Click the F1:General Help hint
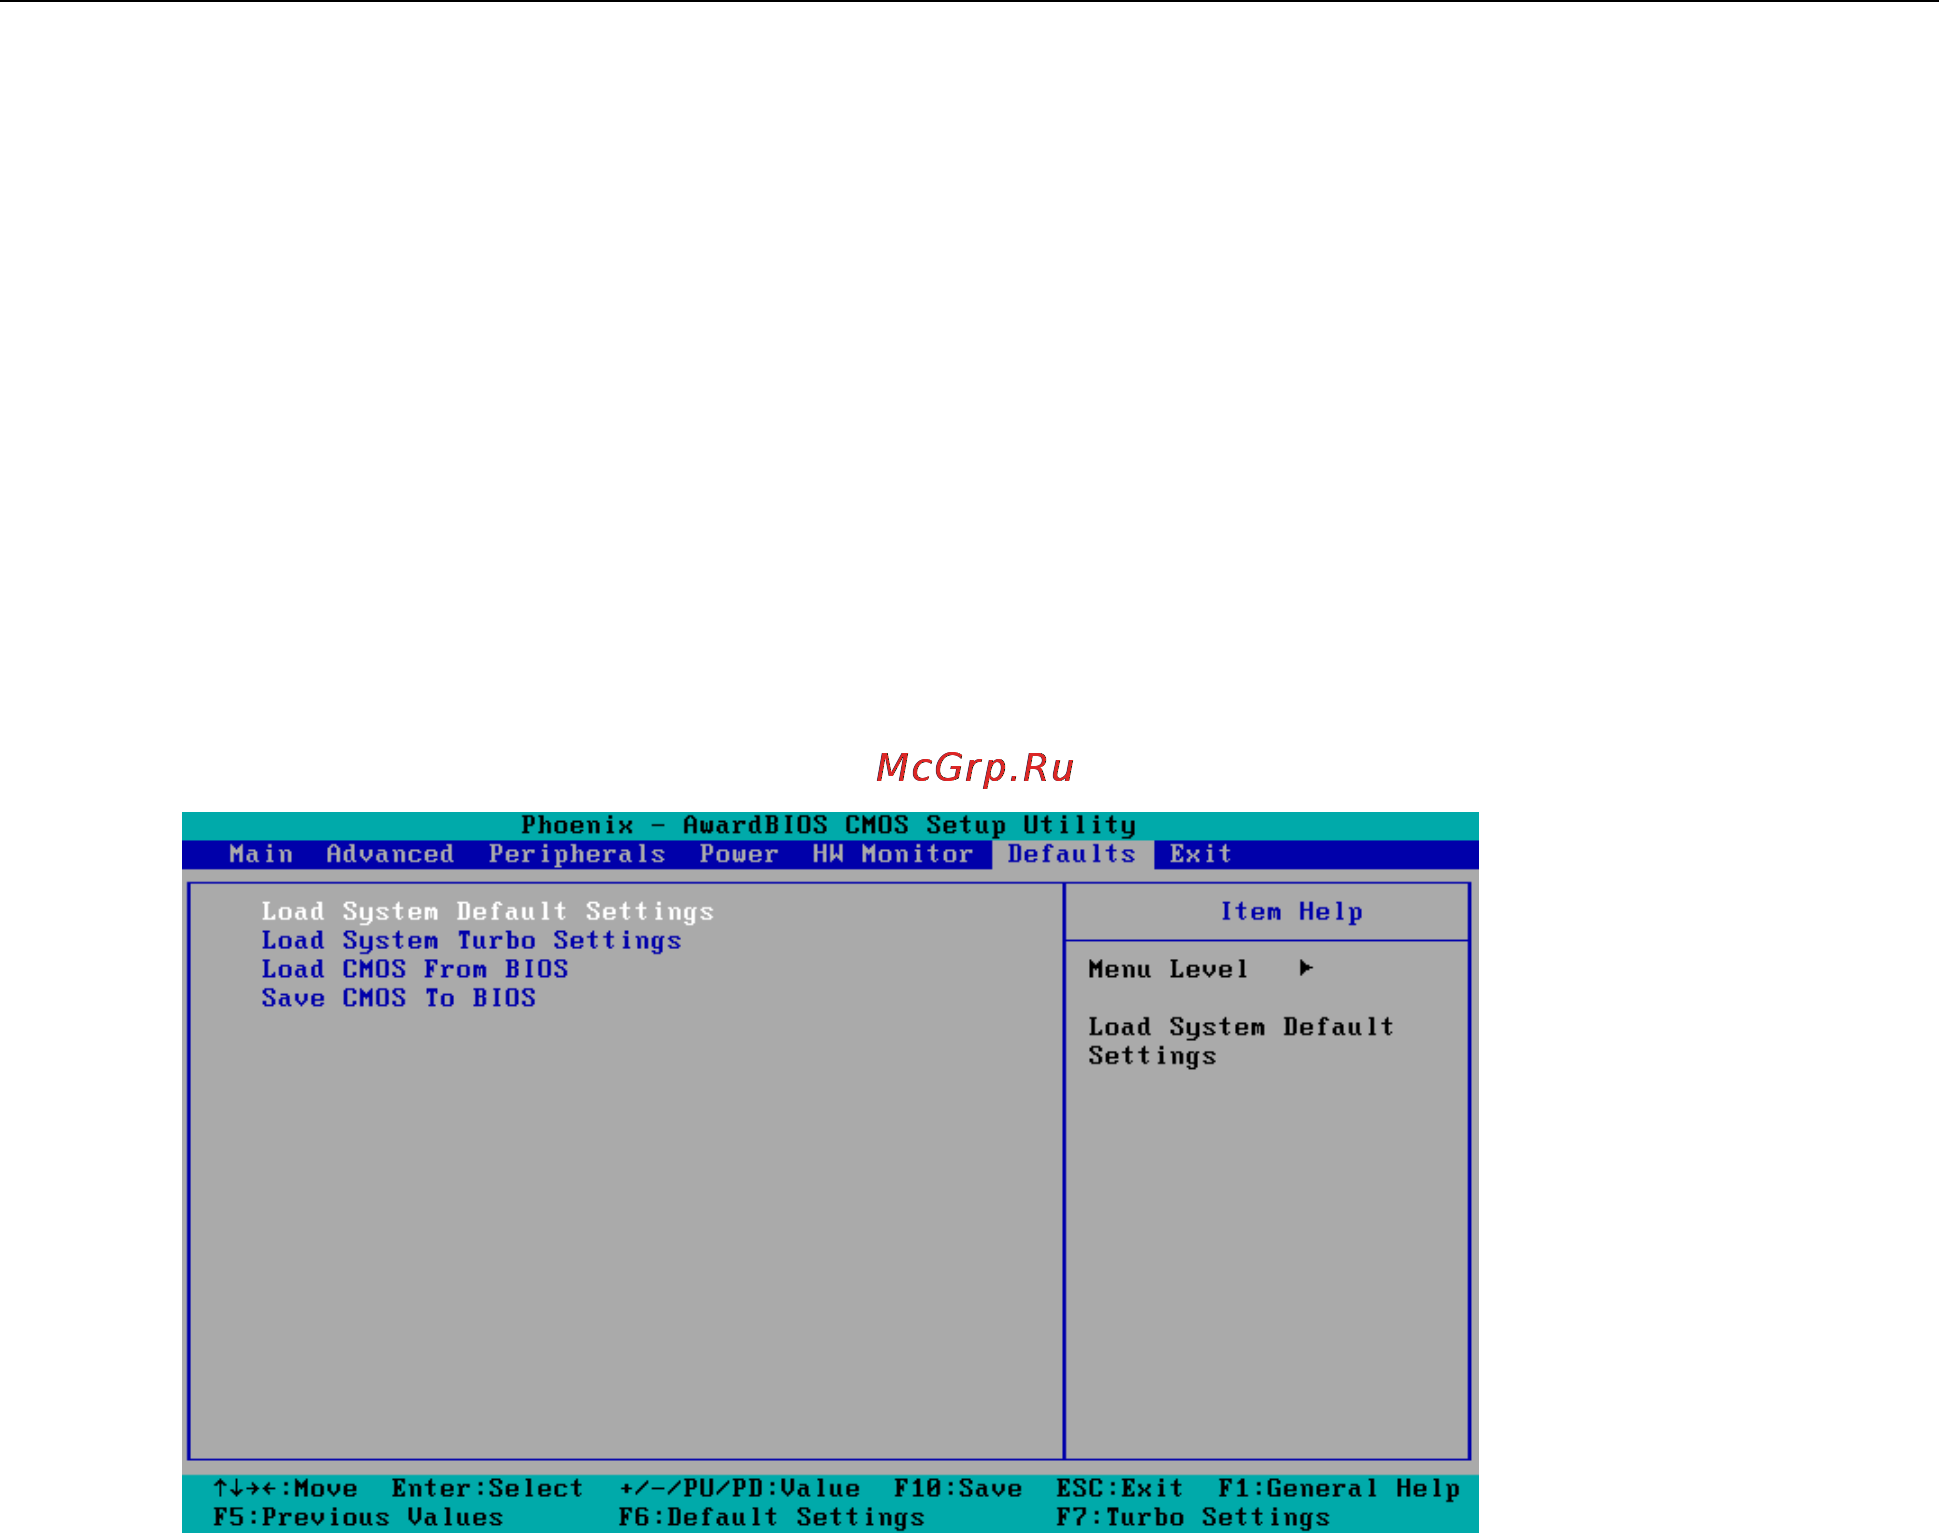Screen dimensions: 1939x1533 (x=1339, y=1490)
